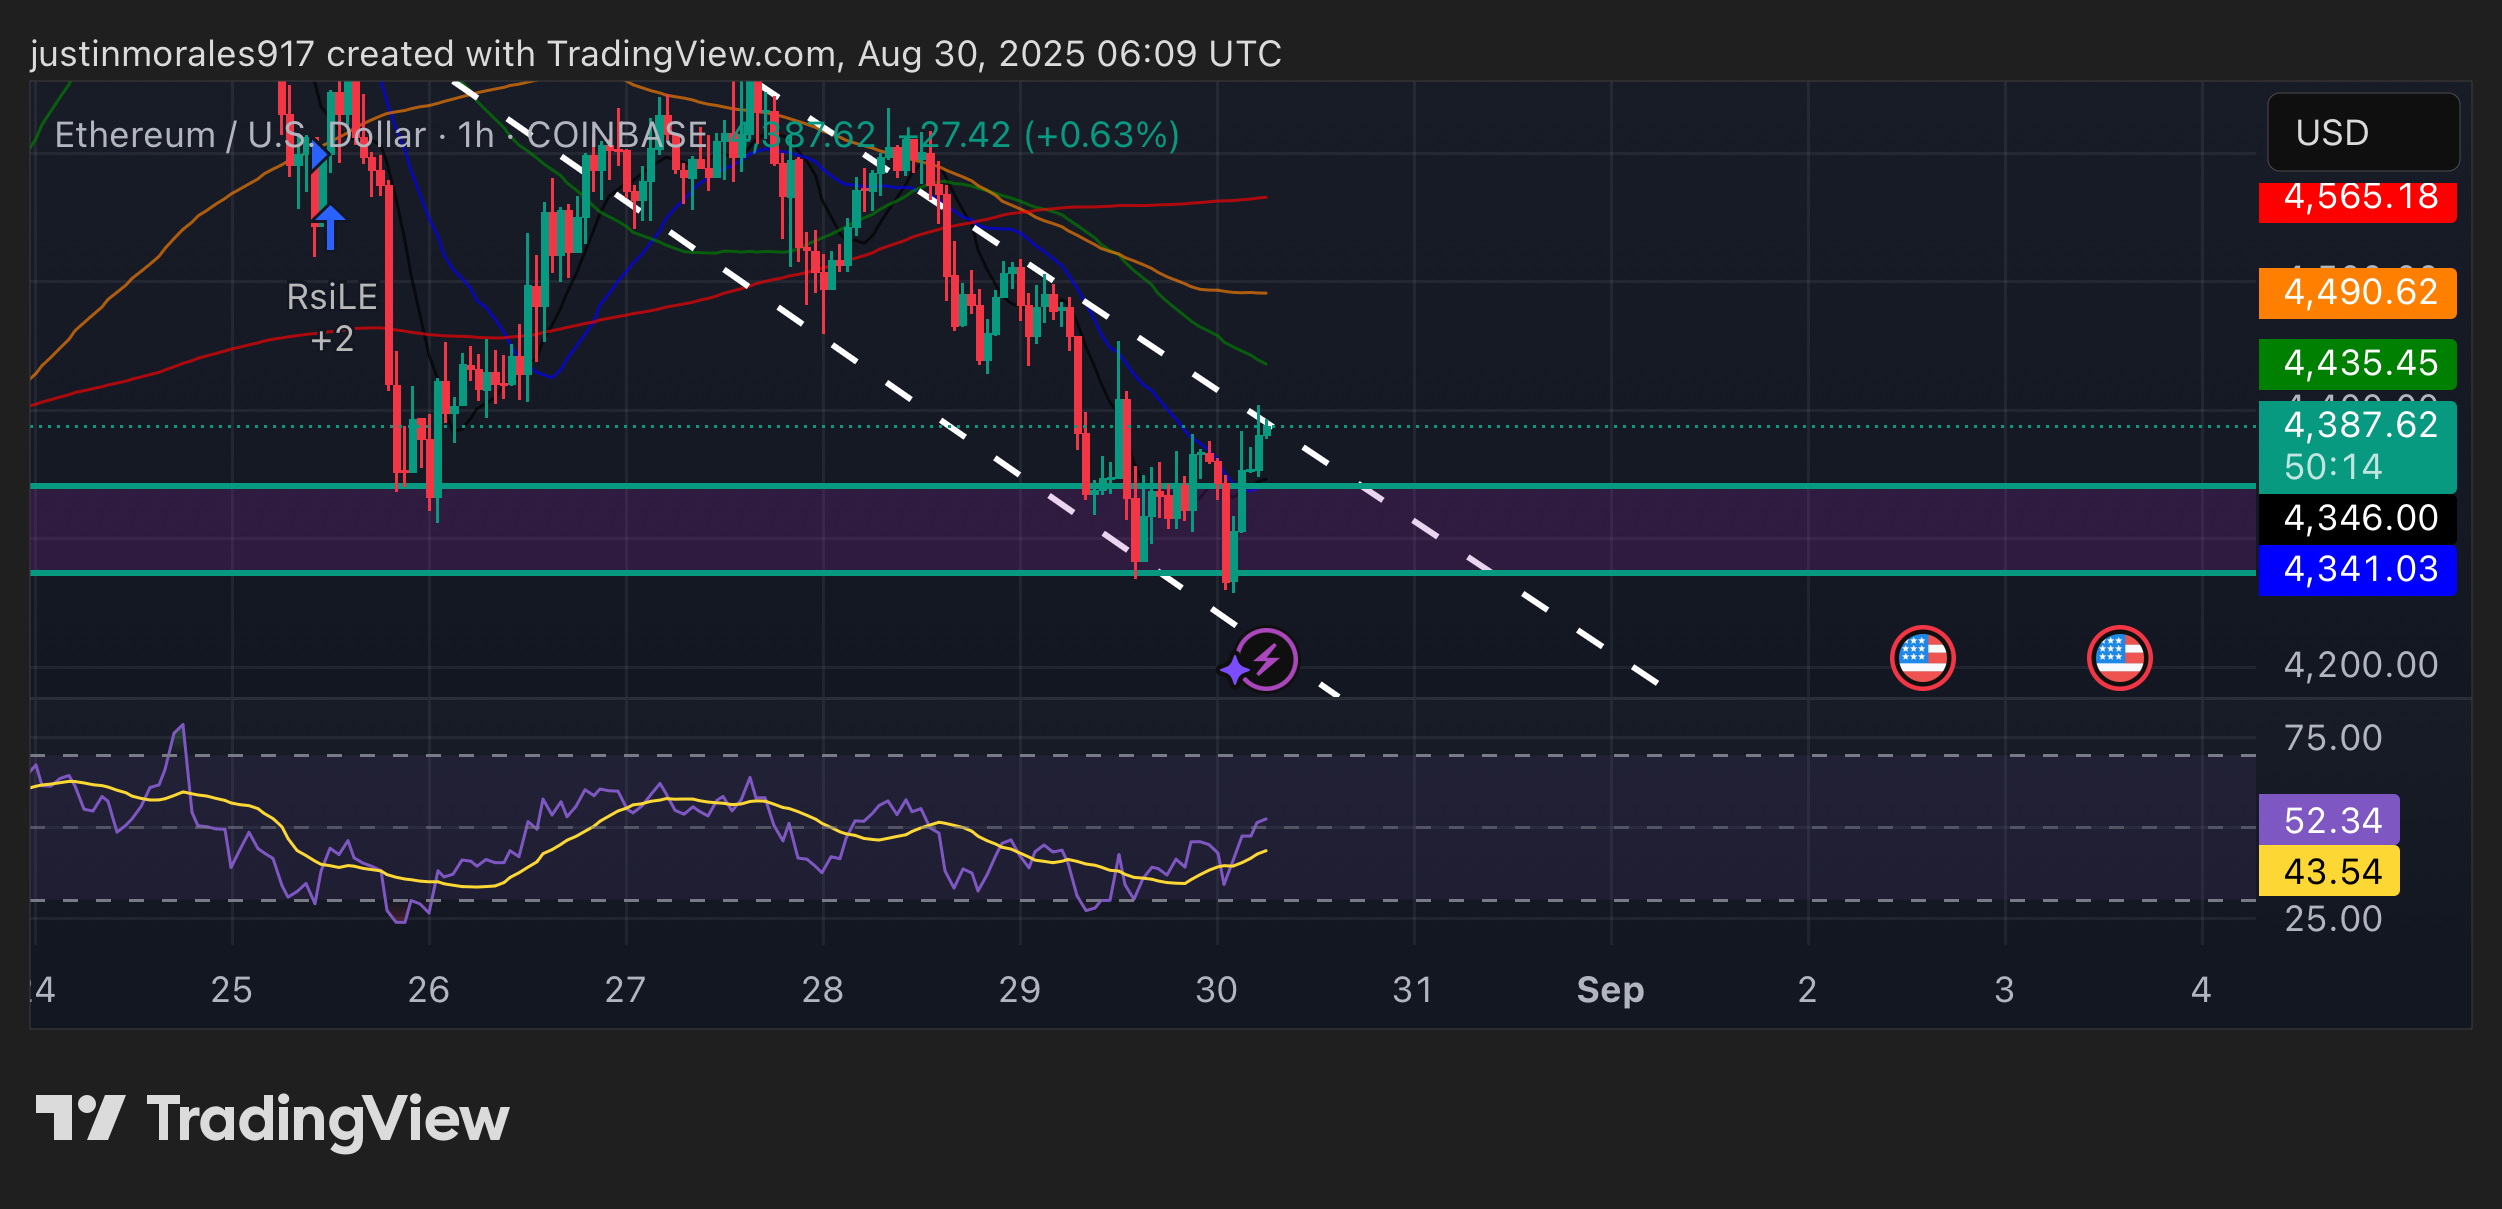Click the yellow RSI average 43.54 label
2502x1209 pixels.
click(x=2329, y=871)
